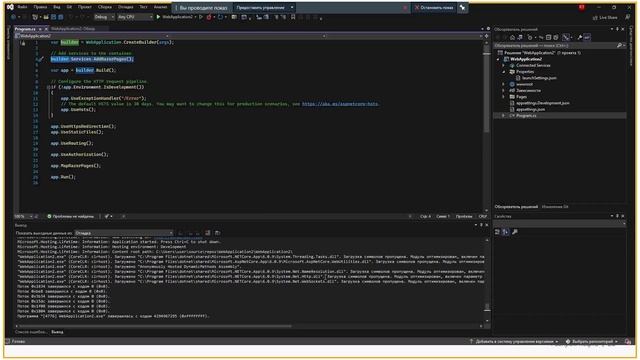
Task: Expand Зависимости node
Action: coord(504,91)
